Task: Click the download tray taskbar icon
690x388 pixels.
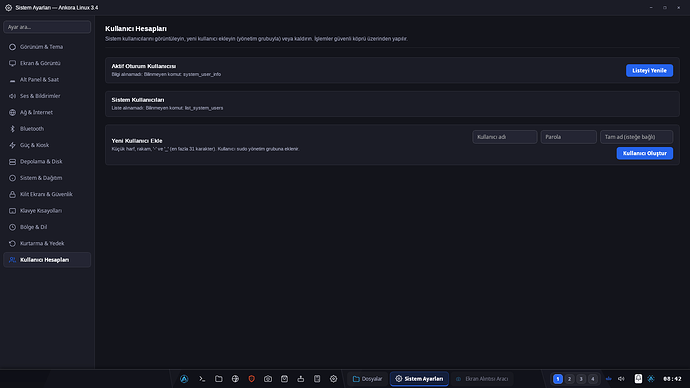Action: tap(301, 379)
